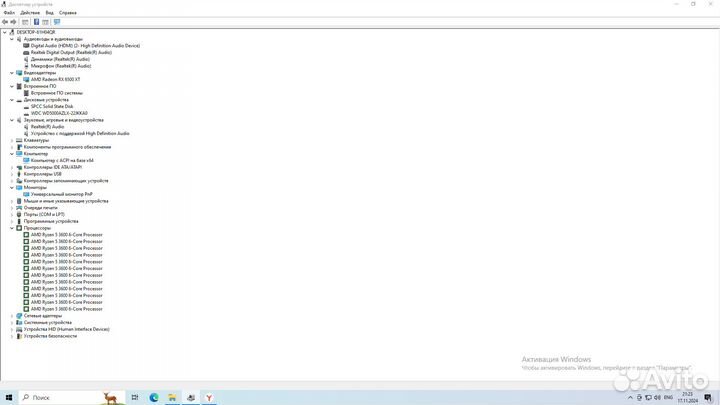Click the blue Help toolbar icon

coord(36,21)
